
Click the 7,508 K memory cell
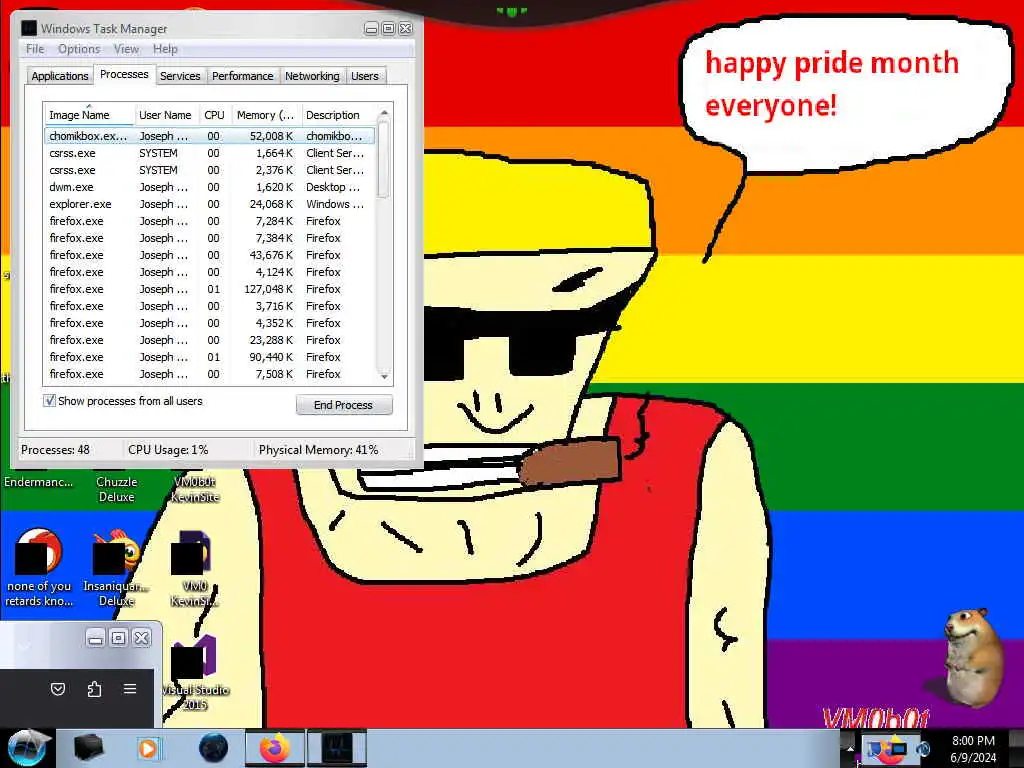[274, 374]
